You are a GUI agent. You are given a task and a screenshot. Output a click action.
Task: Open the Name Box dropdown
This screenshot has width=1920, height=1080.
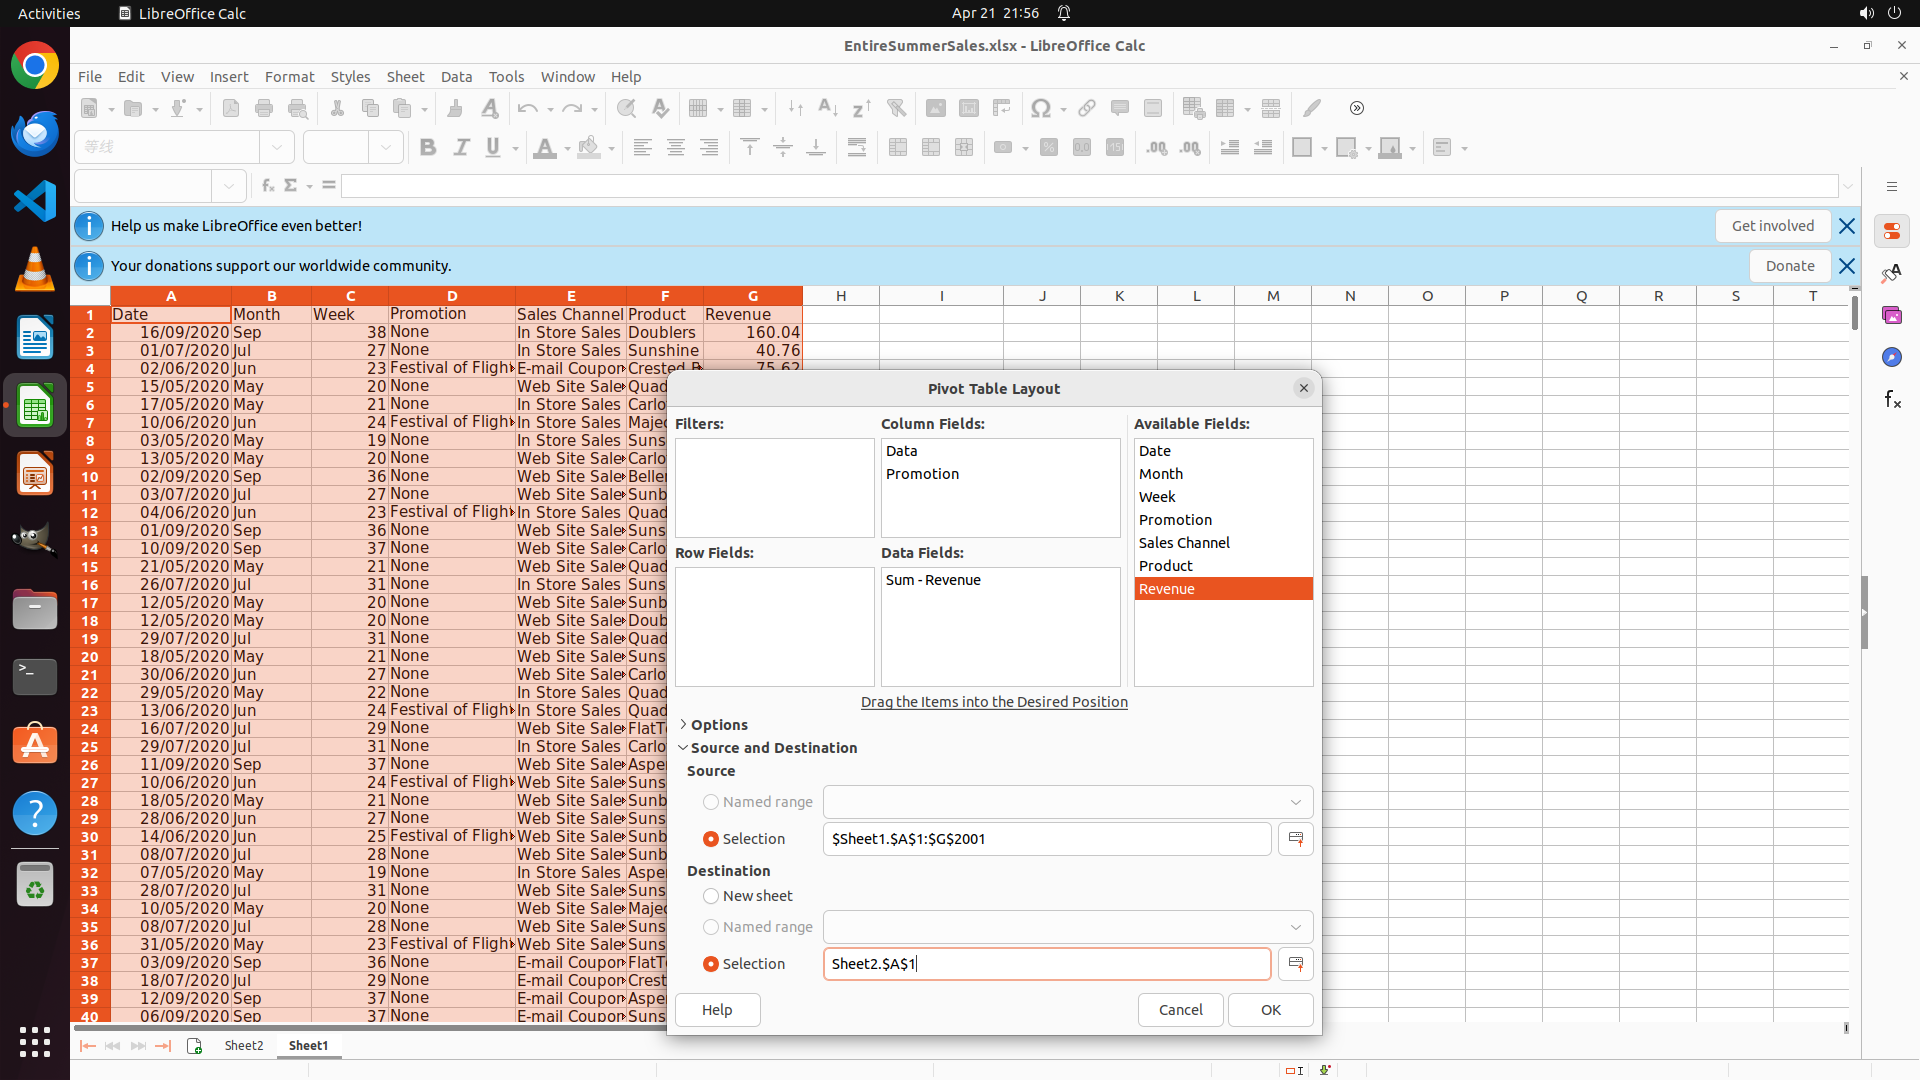[229, 186]
